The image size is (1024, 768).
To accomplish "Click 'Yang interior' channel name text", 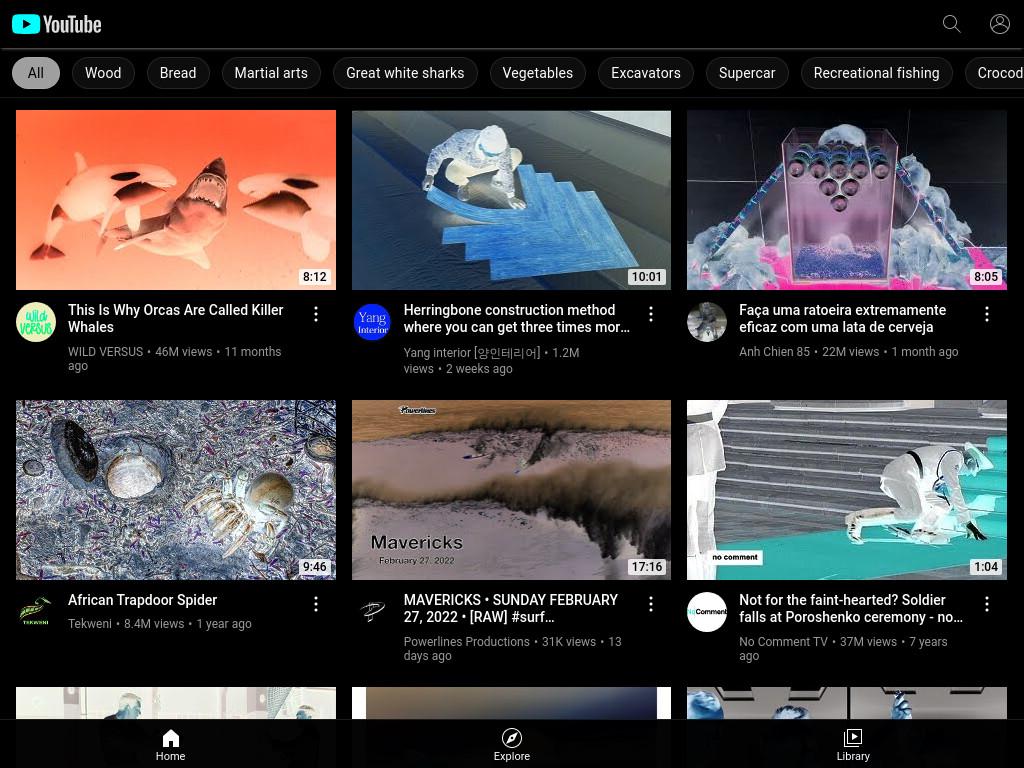I will point(472,353).
